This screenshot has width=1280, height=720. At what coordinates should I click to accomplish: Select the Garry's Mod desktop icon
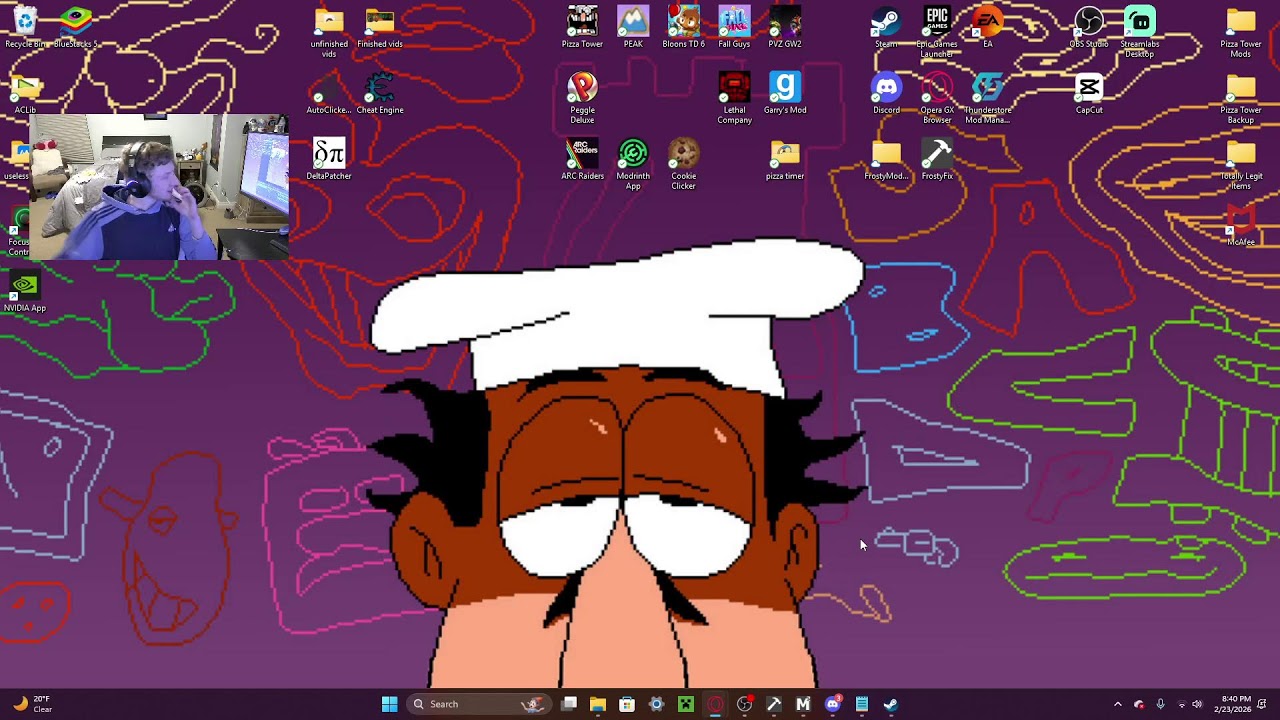click(x=785, y=93)
